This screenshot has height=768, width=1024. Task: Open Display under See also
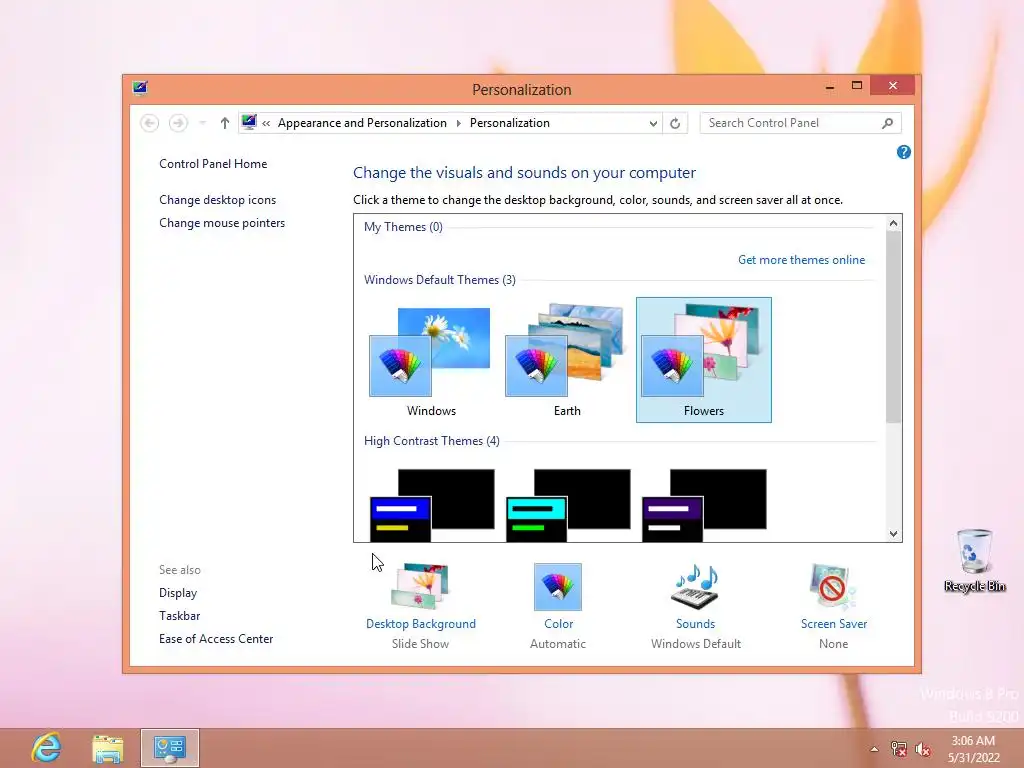coord(178,593)
